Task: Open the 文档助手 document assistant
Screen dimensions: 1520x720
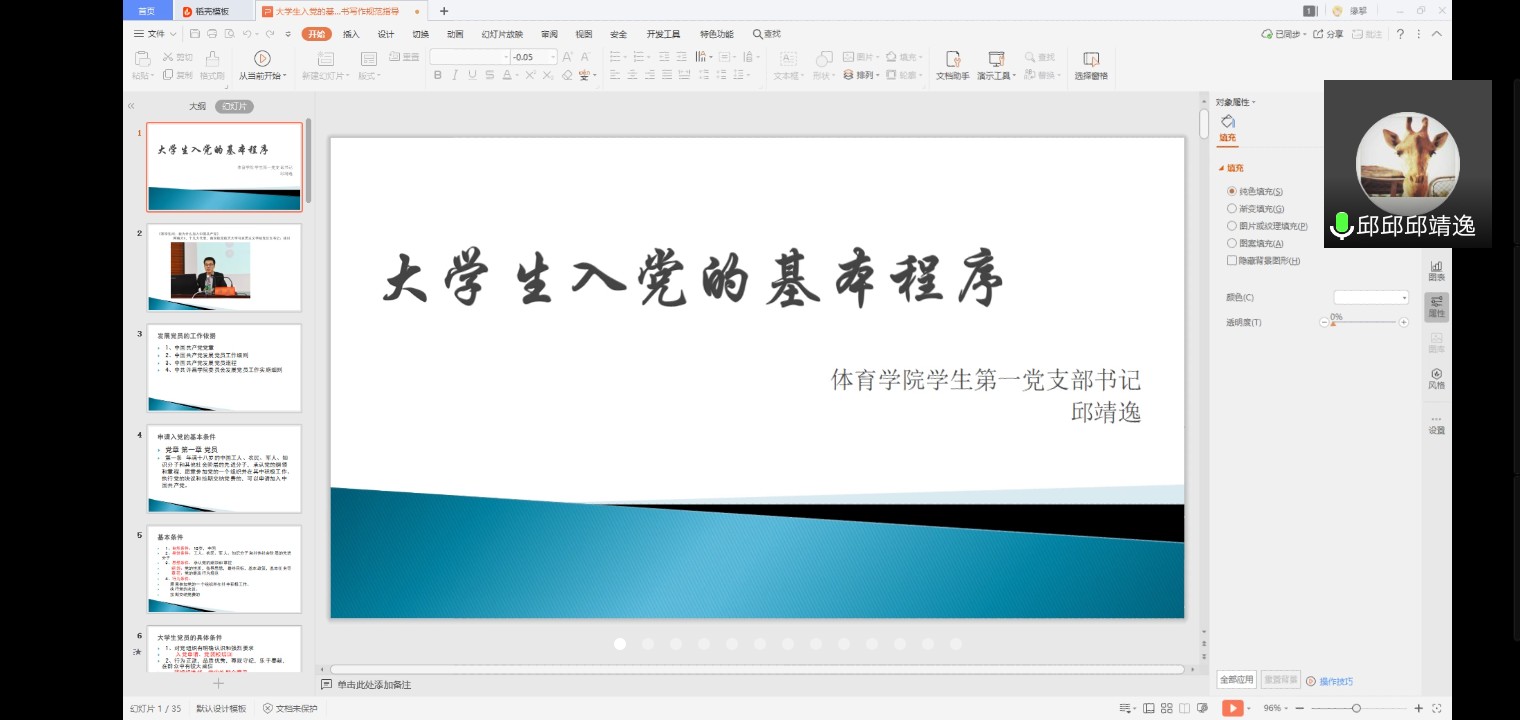Action: coord(952,60)
